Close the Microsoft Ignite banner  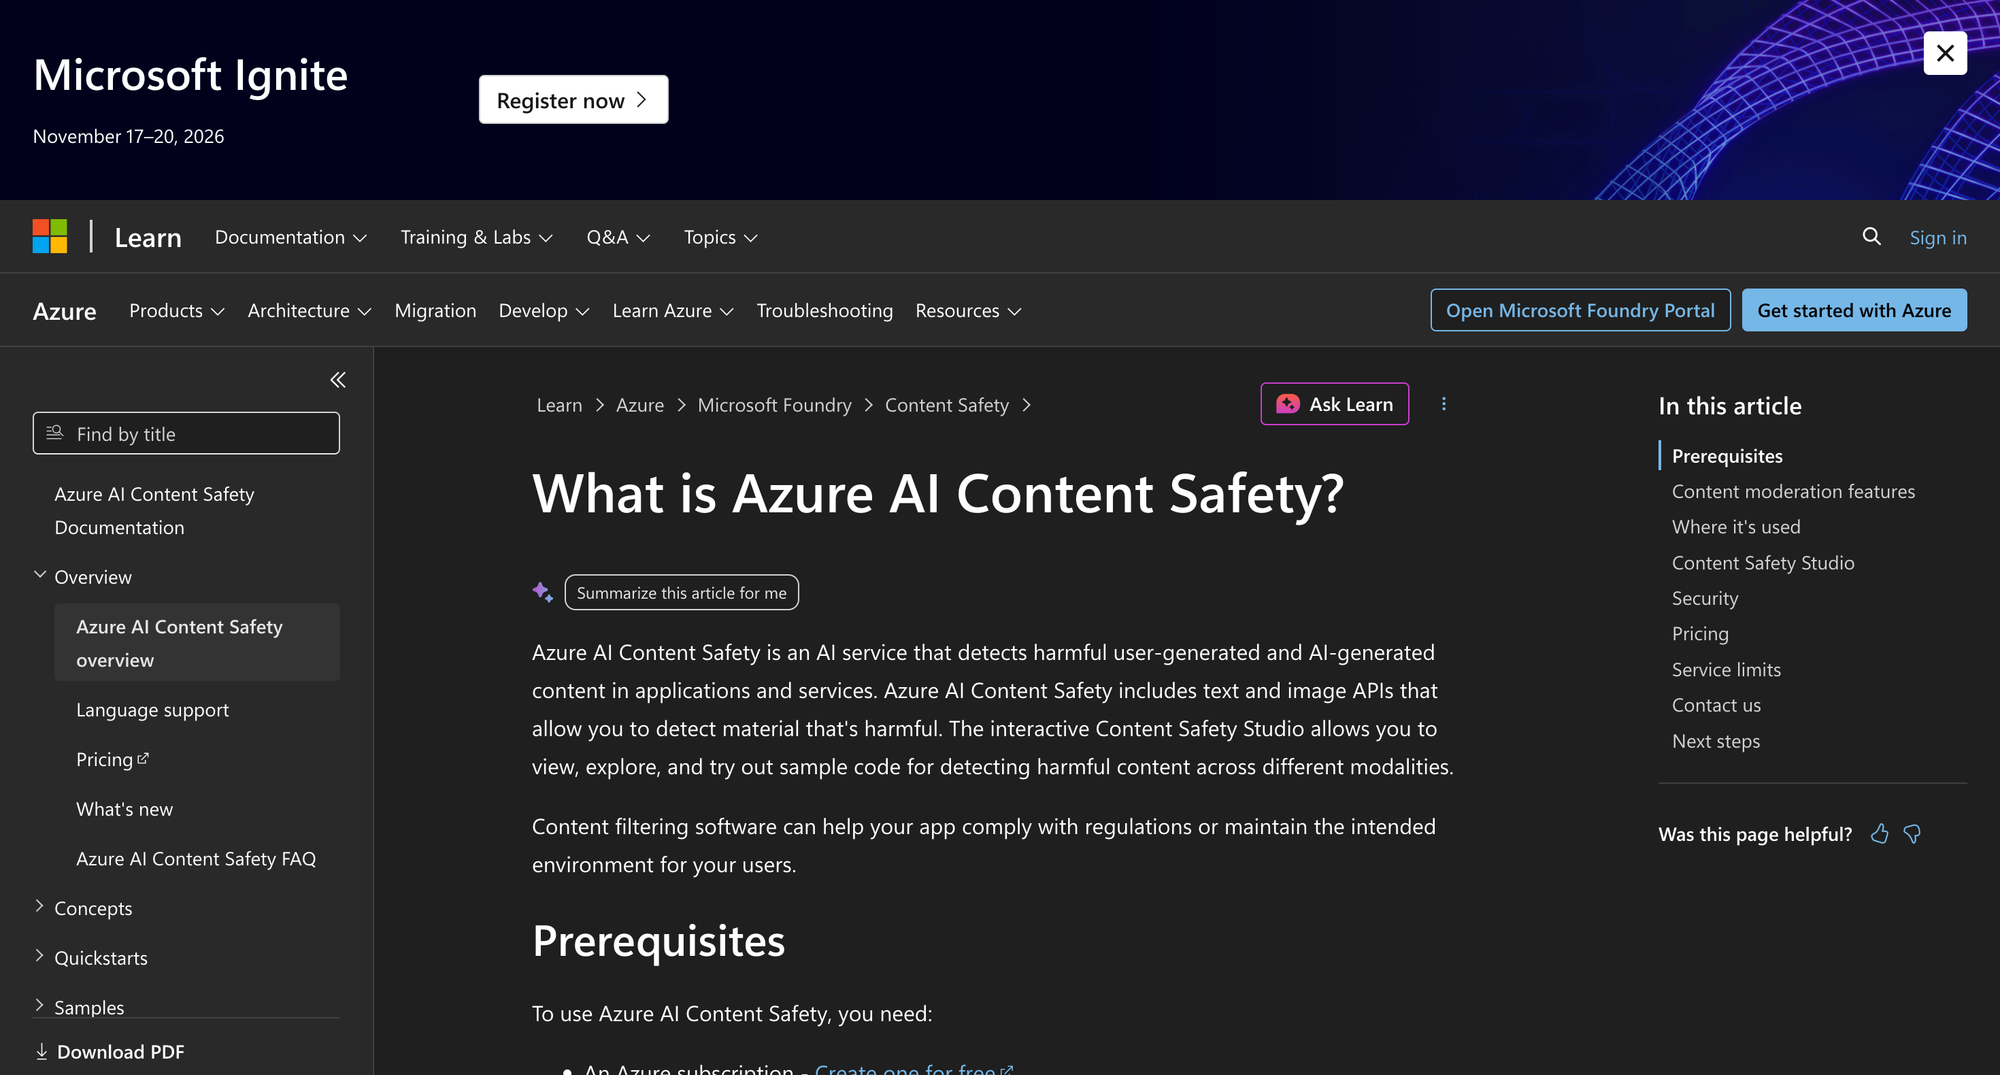click(1945, 53)
